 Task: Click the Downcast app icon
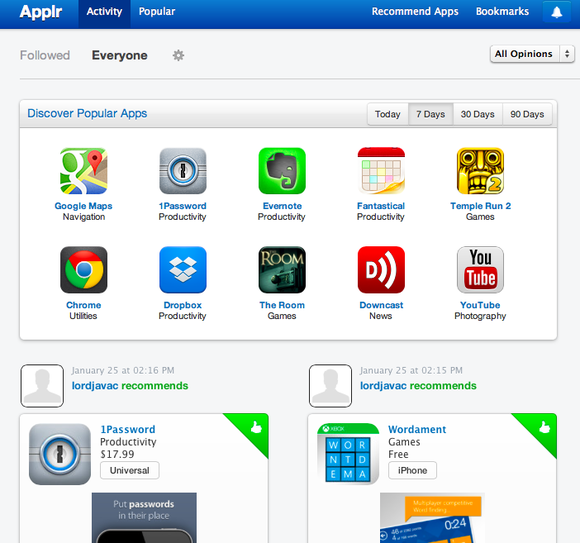(x=381, y=270)
